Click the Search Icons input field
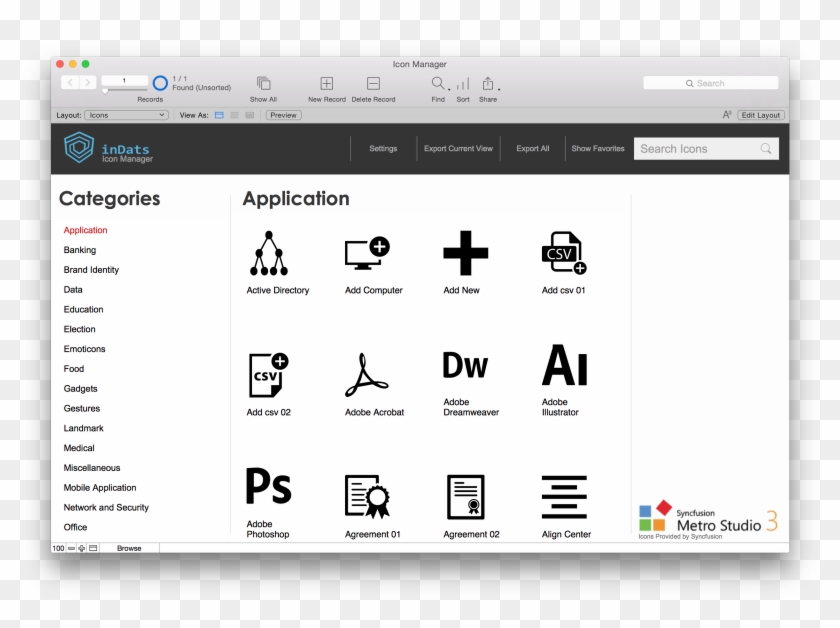This screenshot has width=840, height=628. (706, 148)
